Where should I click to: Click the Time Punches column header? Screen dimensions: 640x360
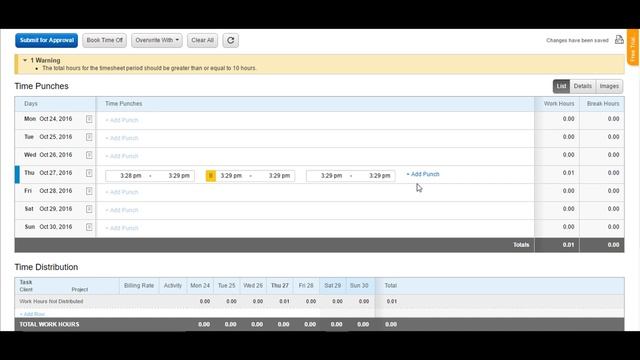click(x=124, y=104)
